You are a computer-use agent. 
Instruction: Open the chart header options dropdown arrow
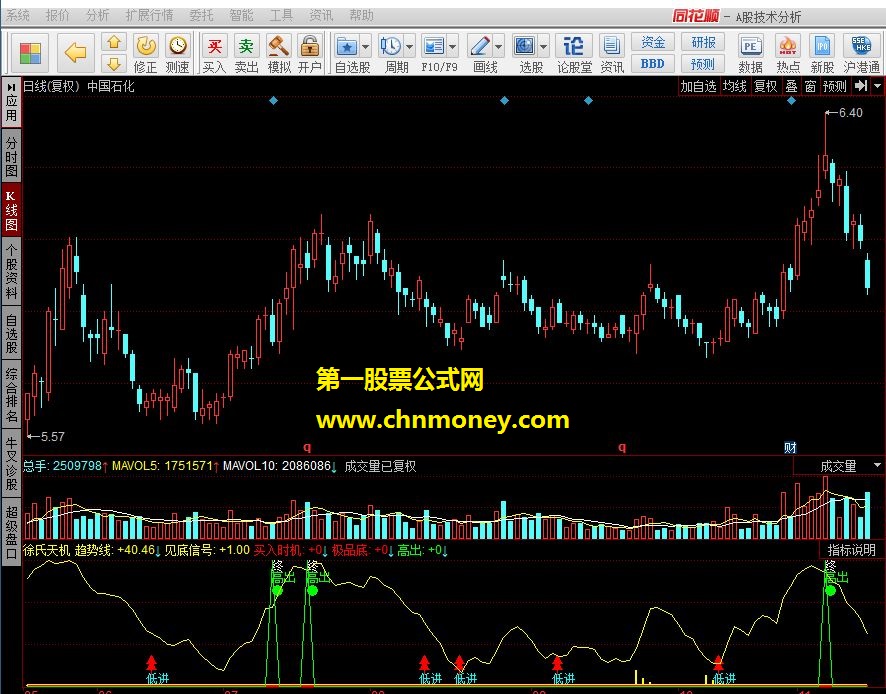point(878,86)
